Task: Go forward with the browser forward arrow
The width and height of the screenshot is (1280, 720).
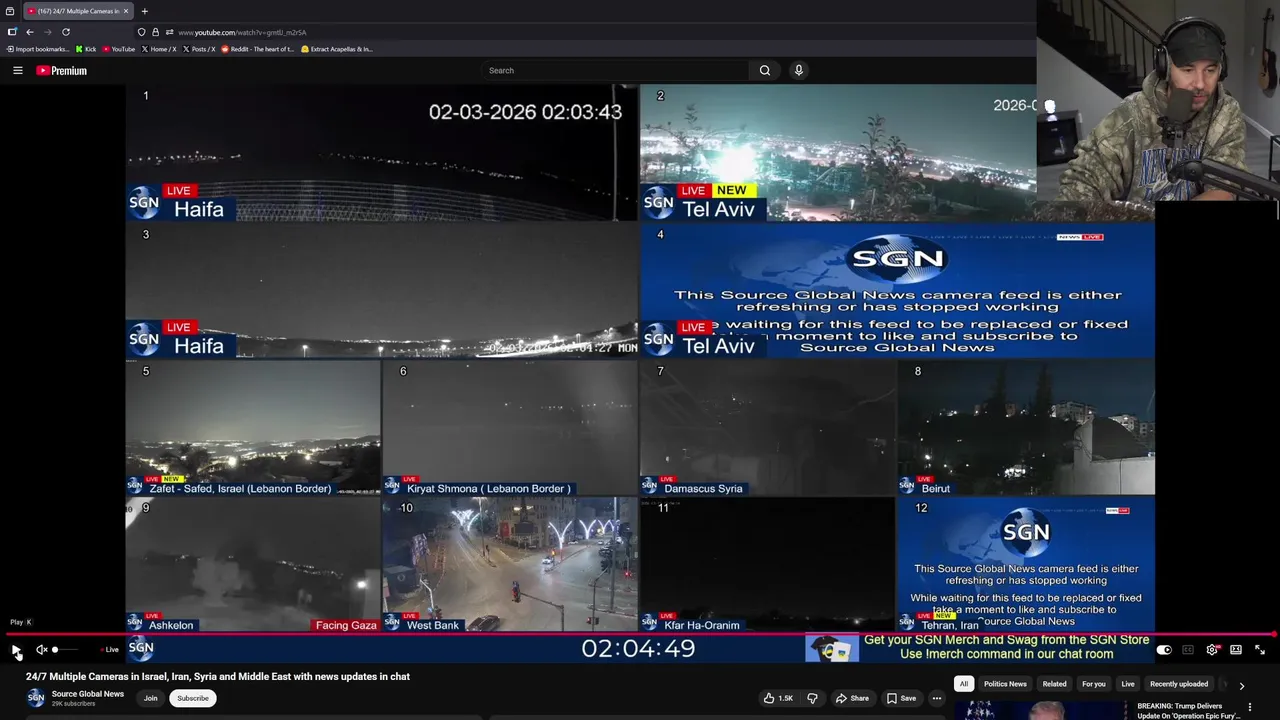Action: pyautogui.click(x=47, y=32)
